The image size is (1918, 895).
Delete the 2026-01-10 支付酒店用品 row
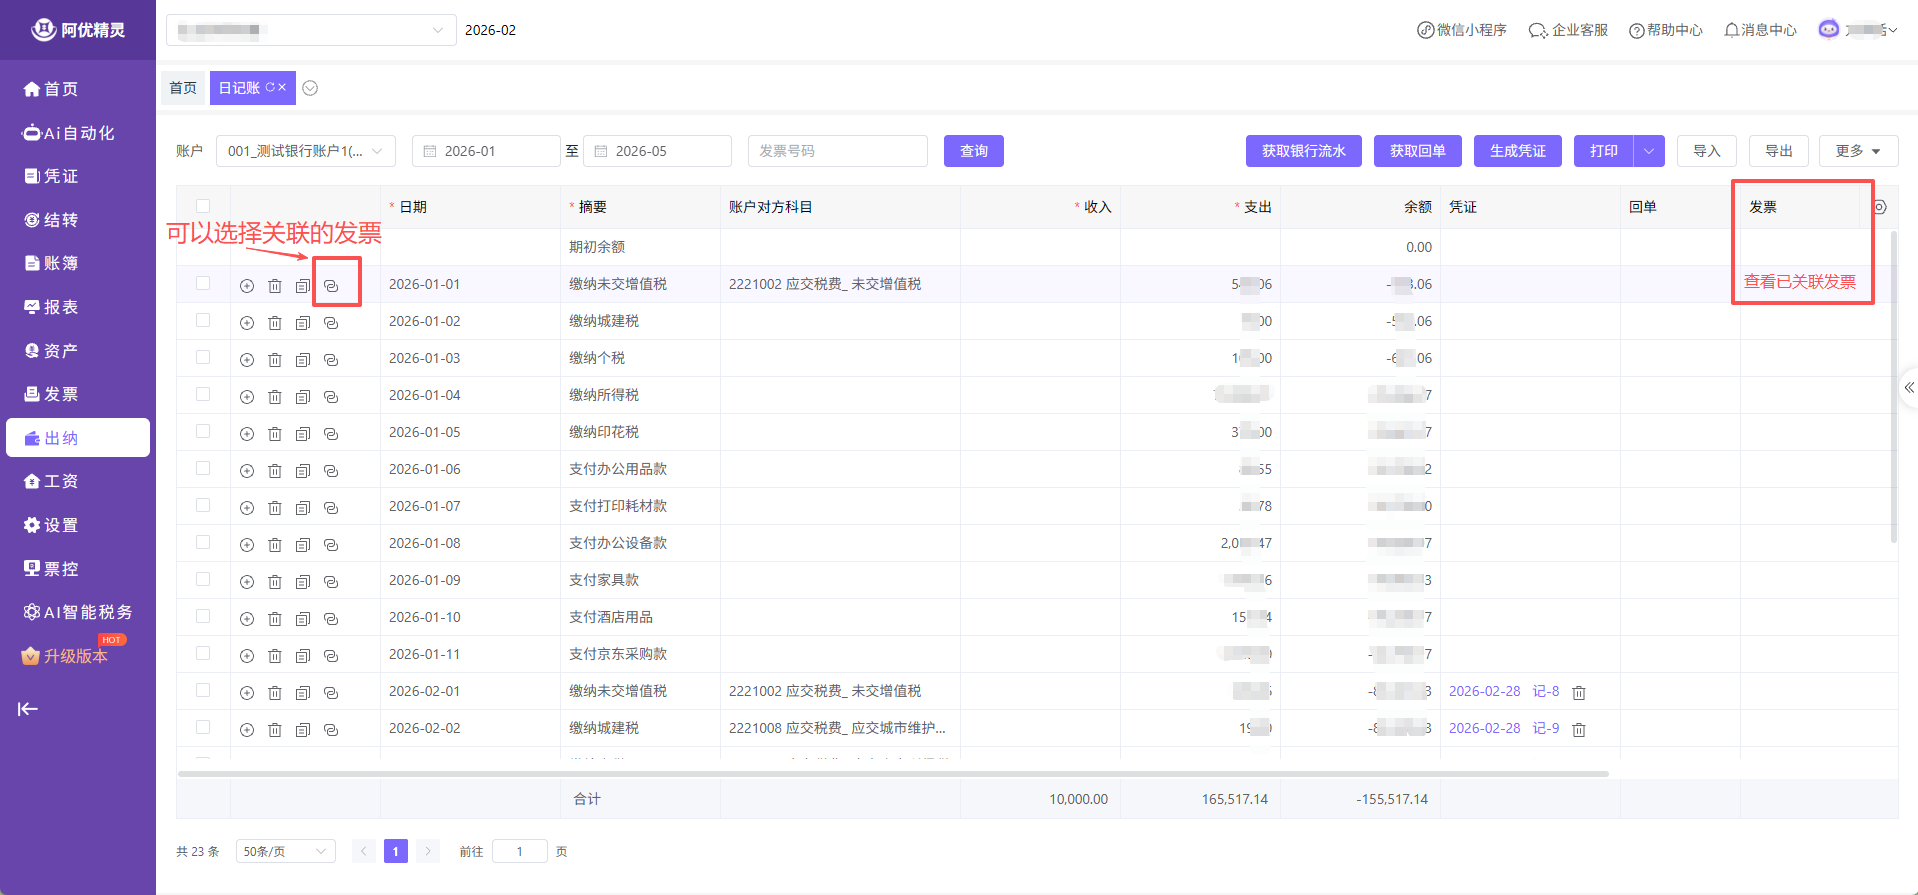click(275, 619)
